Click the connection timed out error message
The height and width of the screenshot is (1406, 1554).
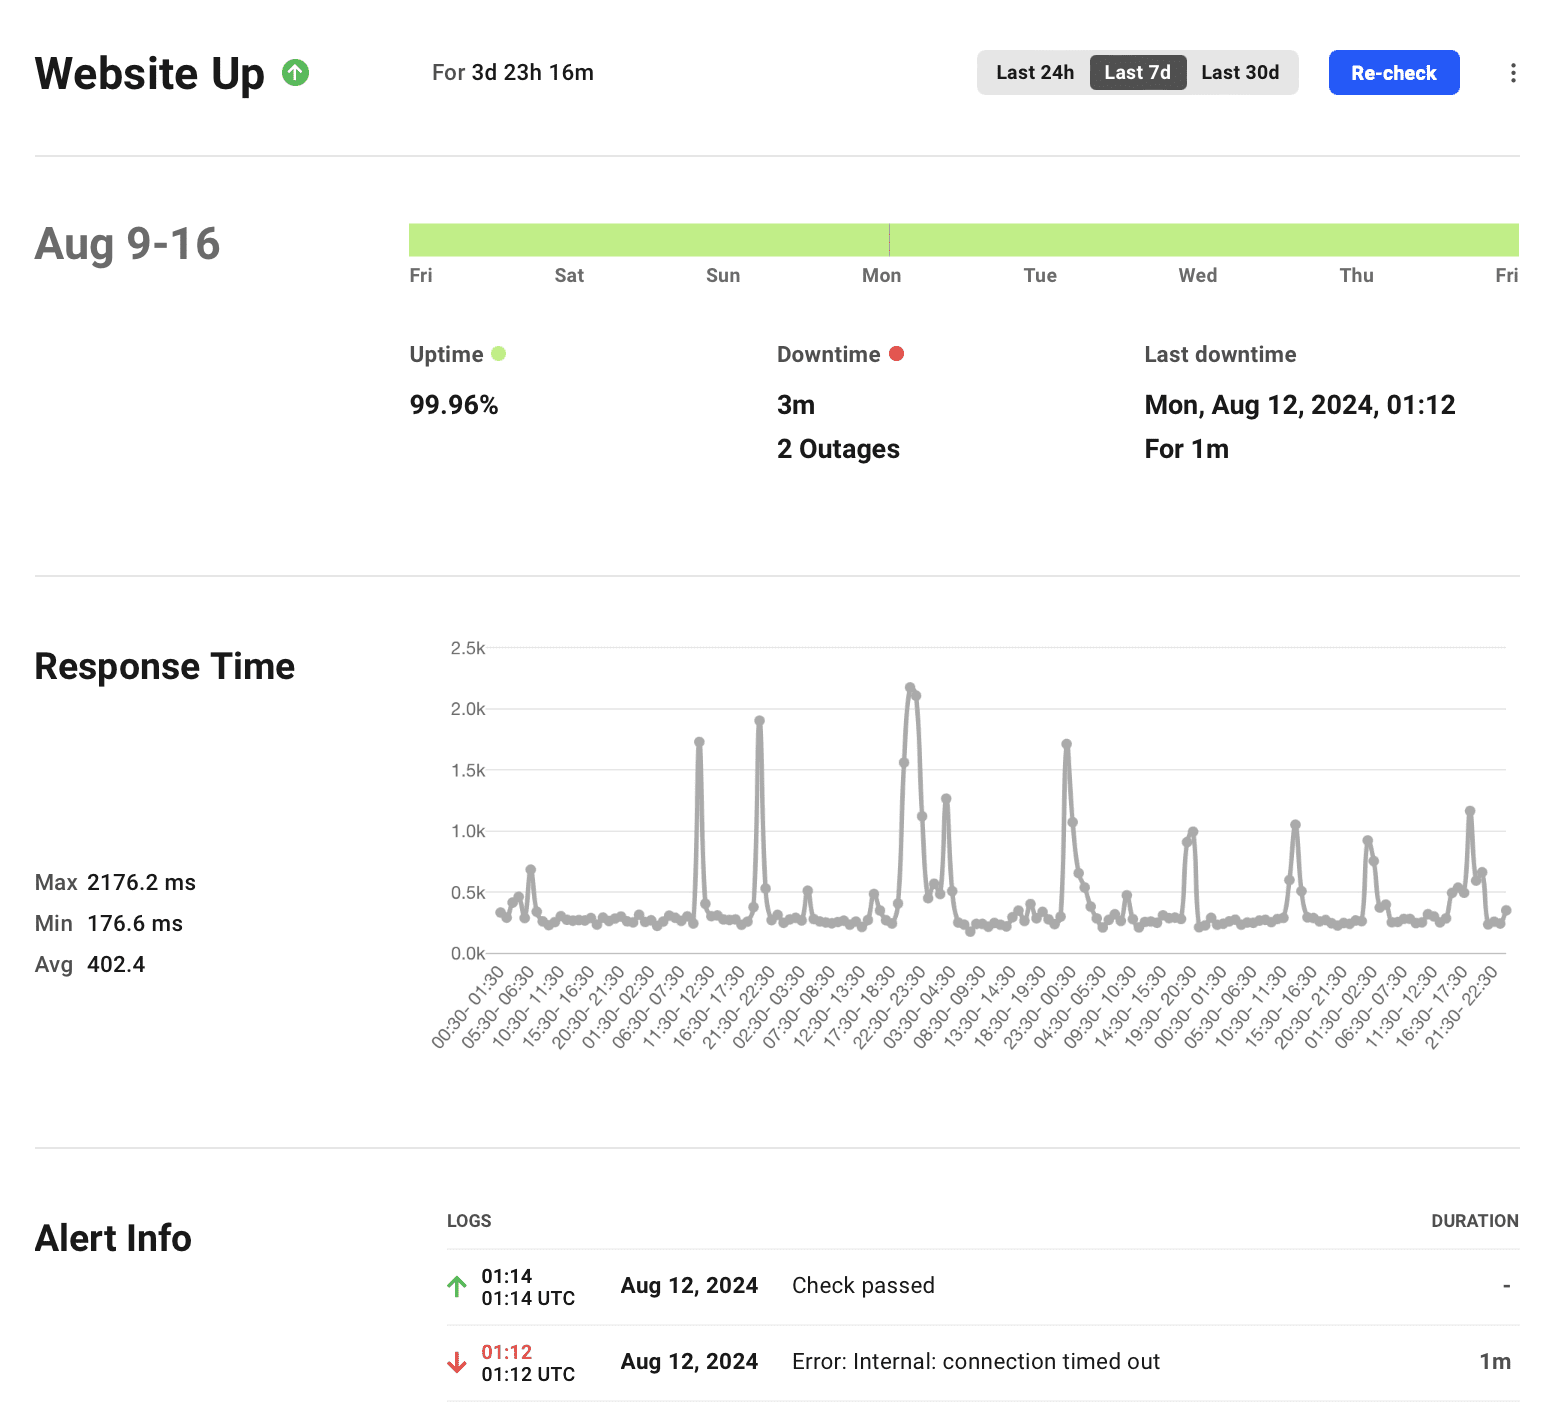(x=976, y=1361)
